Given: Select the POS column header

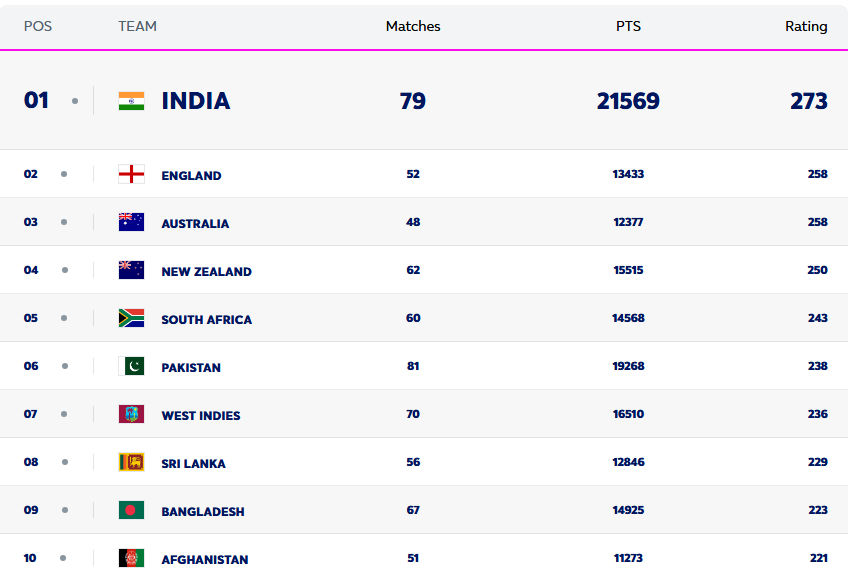Looking at the screenshot, I should [38, 26].
